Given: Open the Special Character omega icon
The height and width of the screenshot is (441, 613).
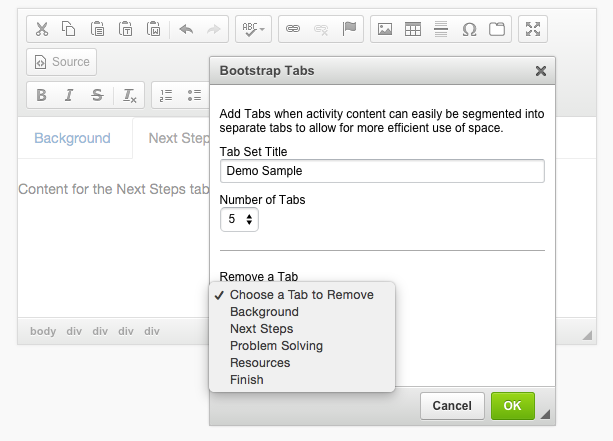Looking at the screenshot, I should point(469,29).
